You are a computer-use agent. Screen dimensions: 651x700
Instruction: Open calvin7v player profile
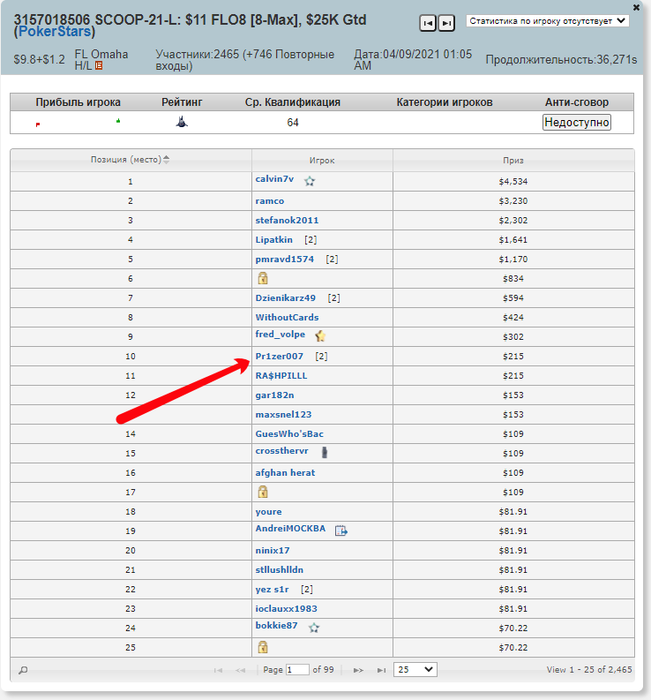pyautogui.click(x=275, y=179)
